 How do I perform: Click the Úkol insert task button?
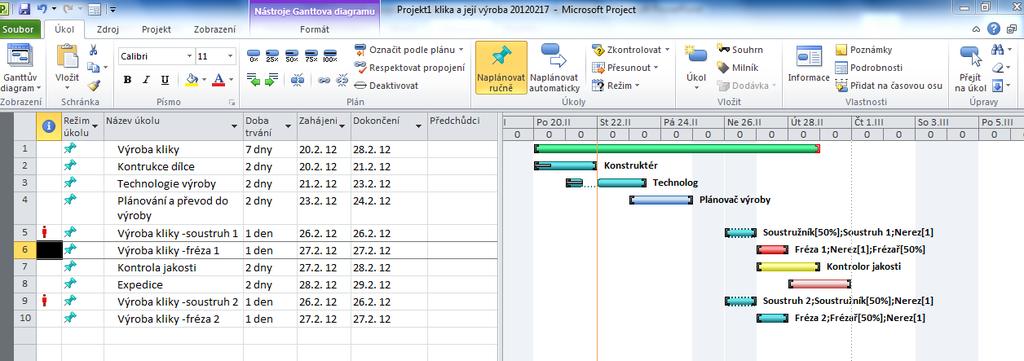[x=696, y=68]
